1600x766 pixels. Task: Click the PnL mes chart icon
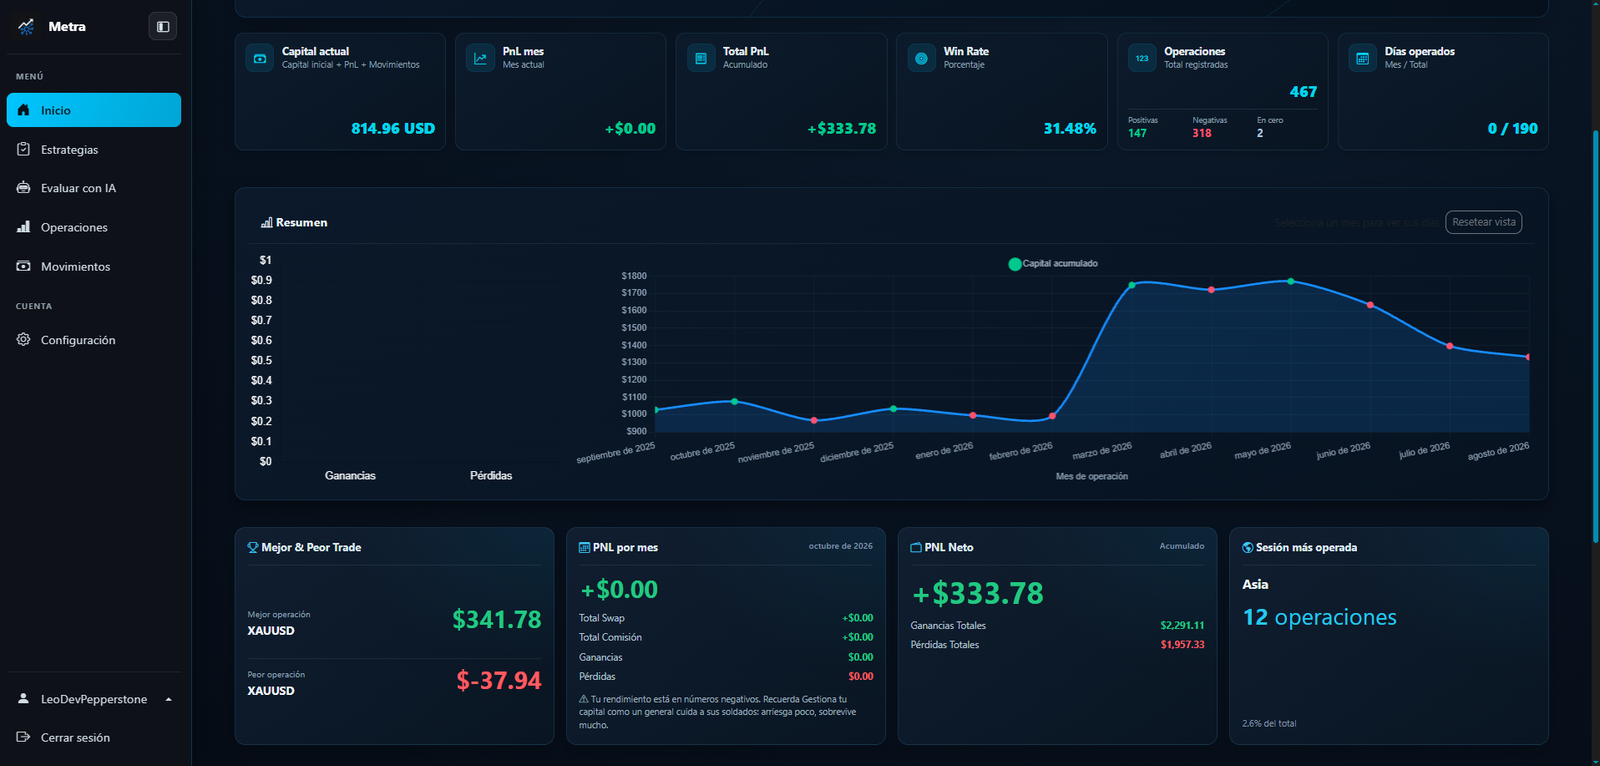pyautogui.click(x=480, y=58)
